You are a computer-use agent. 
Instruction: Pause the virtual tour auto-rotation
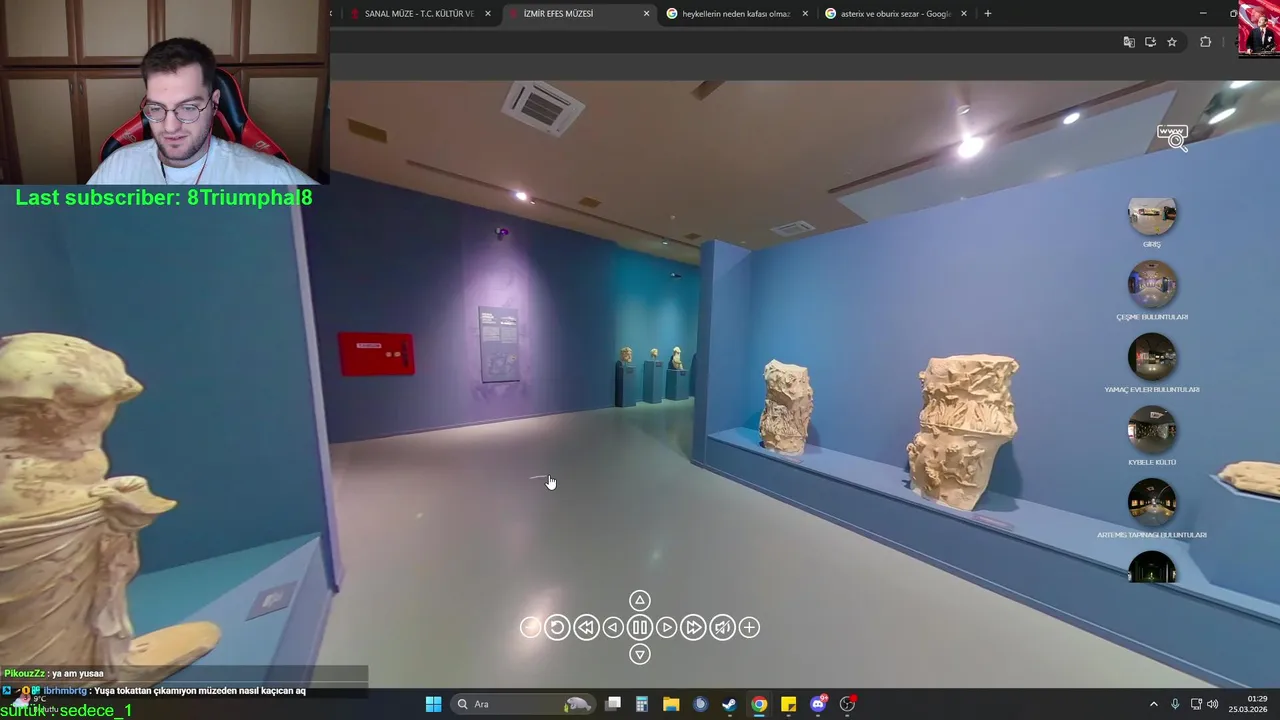(640, 627)
